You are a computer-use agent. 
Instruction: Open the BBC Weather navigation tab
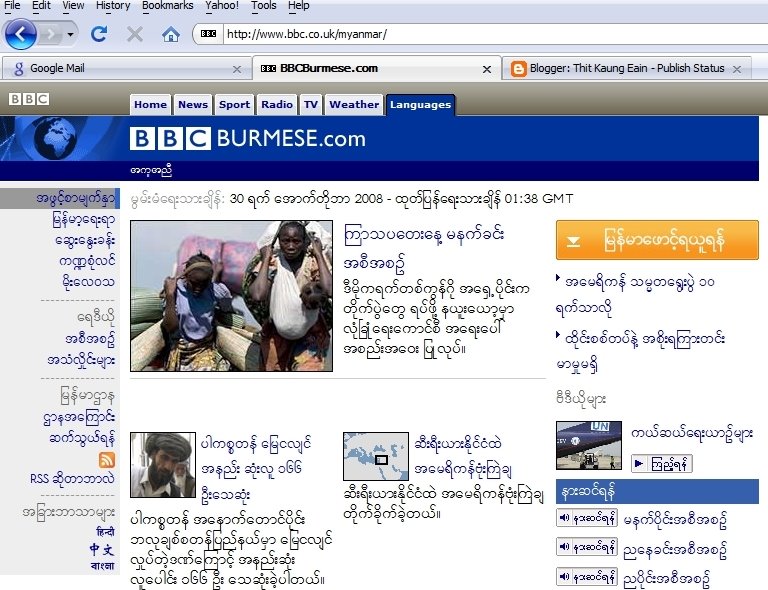[x=354, y=104]
